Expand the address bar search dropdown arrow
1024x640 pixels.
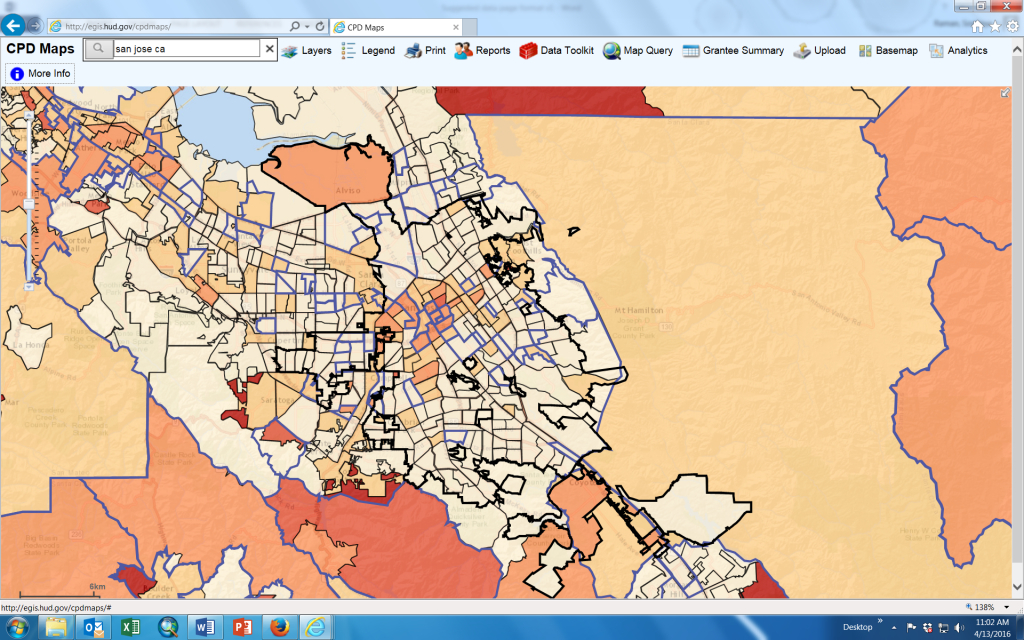[x=307, y=26]
